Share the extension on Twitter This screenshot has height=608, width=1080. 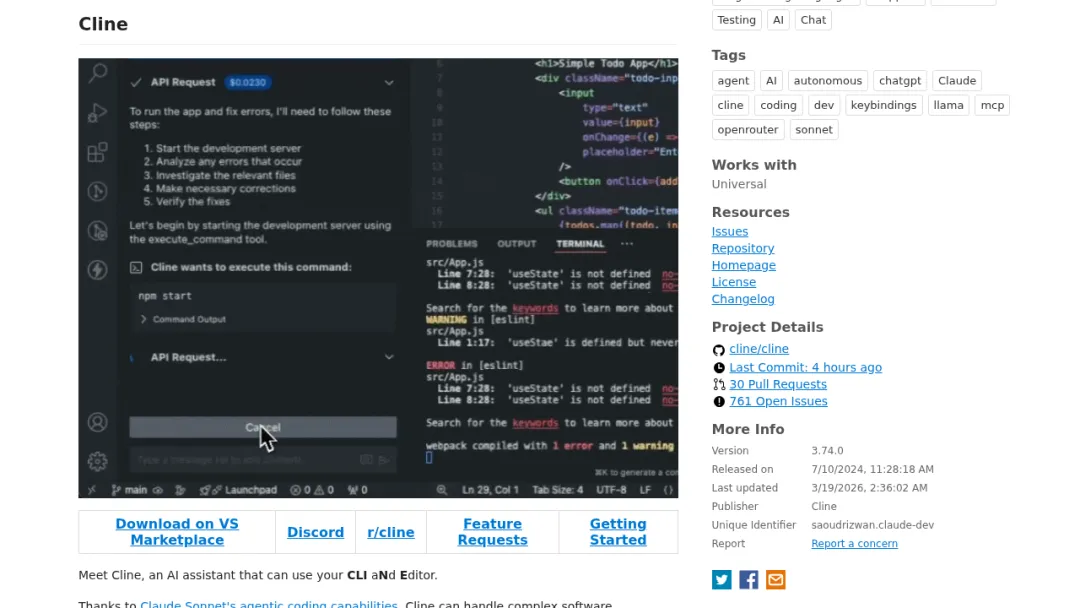coord(721,580)
